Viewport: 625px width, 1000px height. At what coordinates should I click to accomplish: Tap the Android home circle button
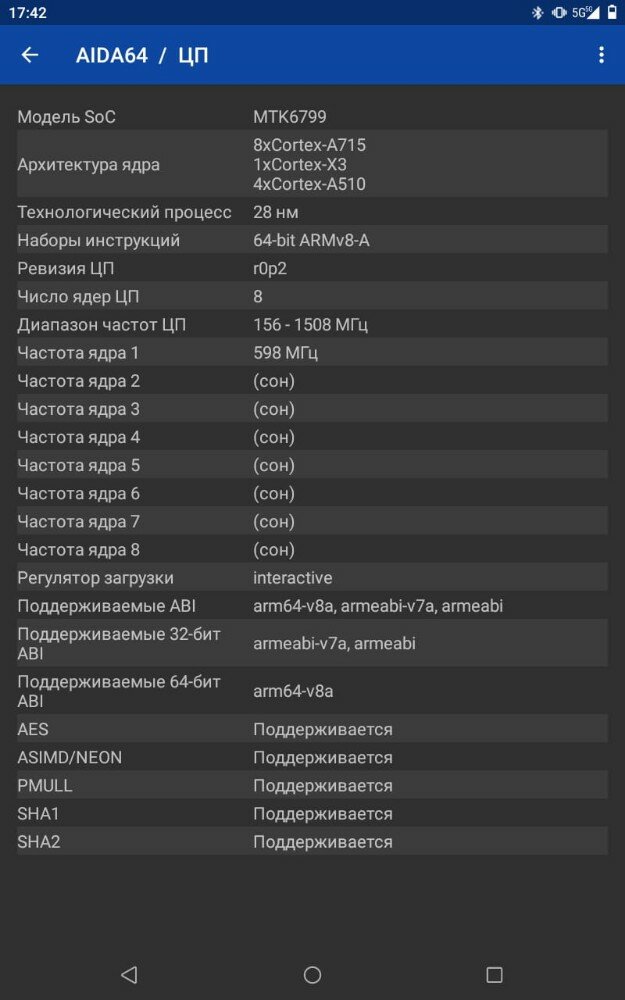click(312, 974)
